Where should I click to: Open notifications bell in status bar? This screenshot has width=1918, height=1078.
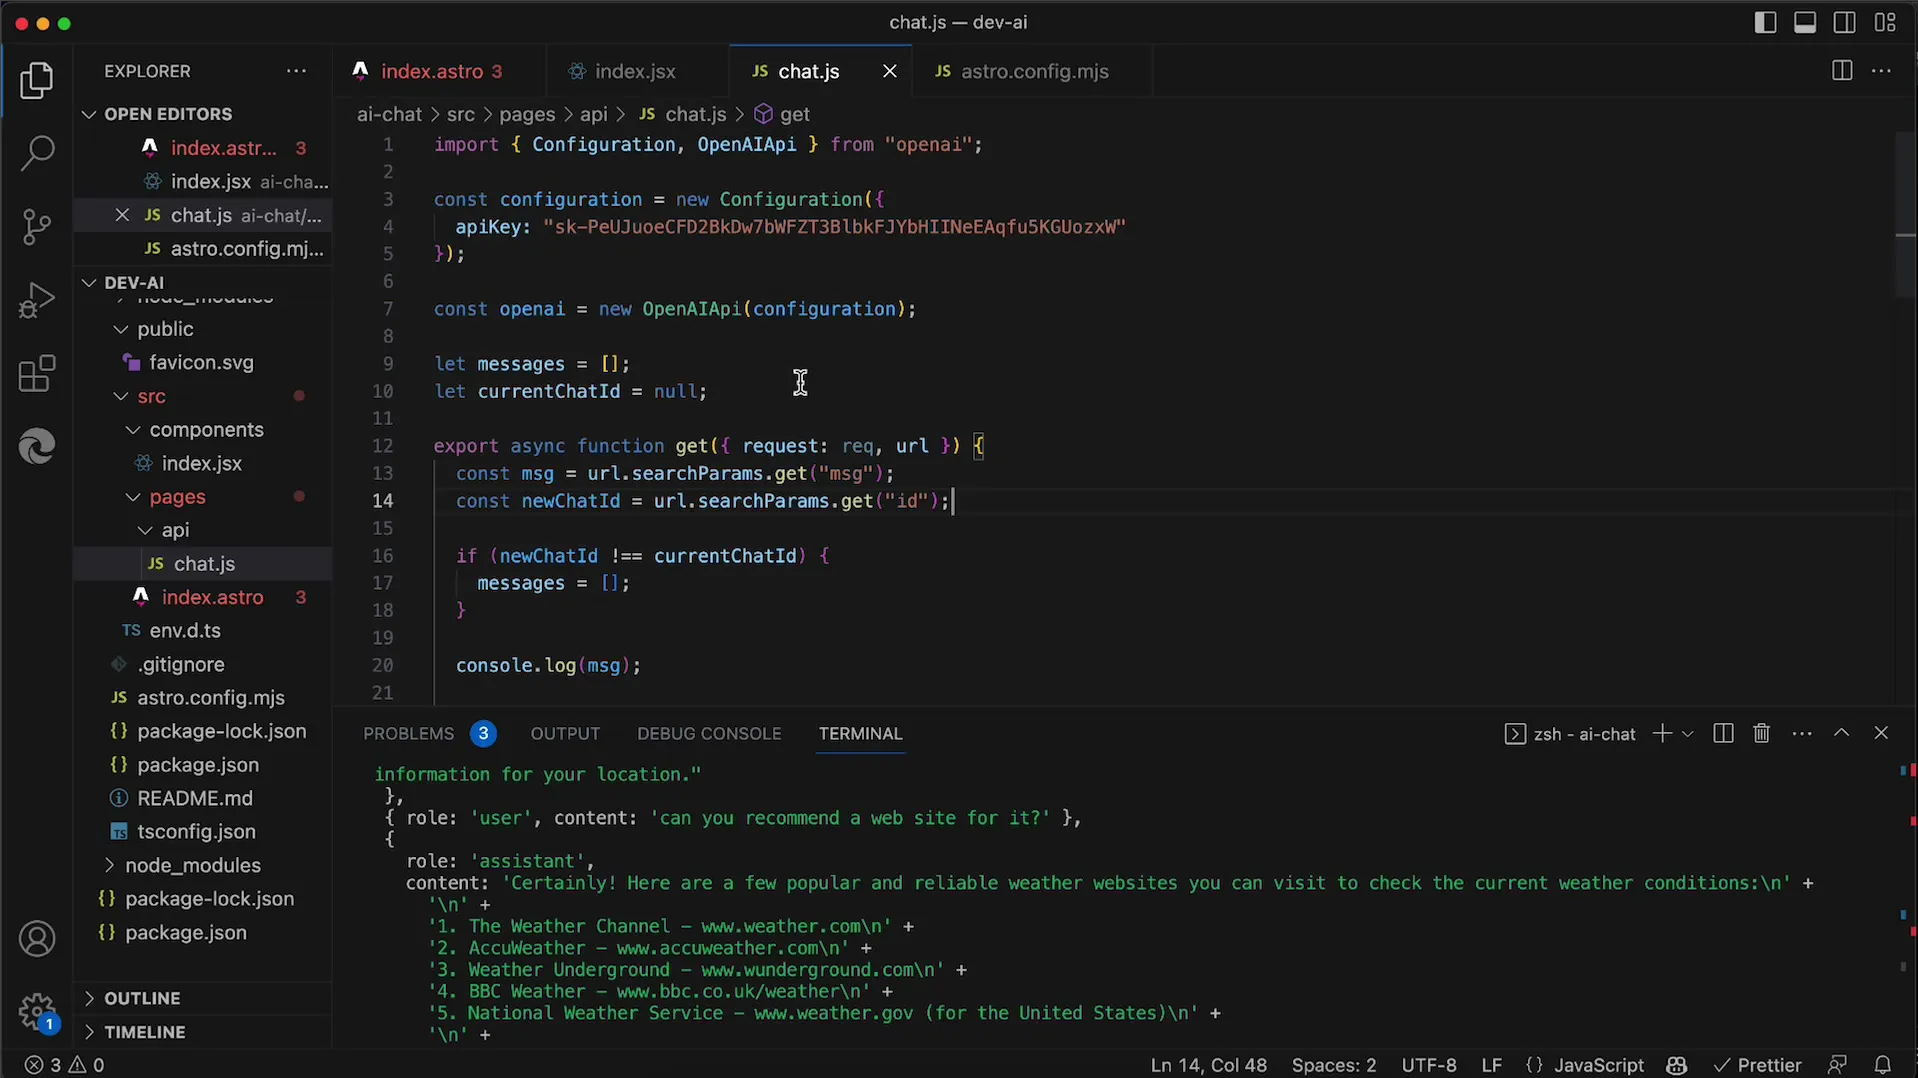1882,1065
